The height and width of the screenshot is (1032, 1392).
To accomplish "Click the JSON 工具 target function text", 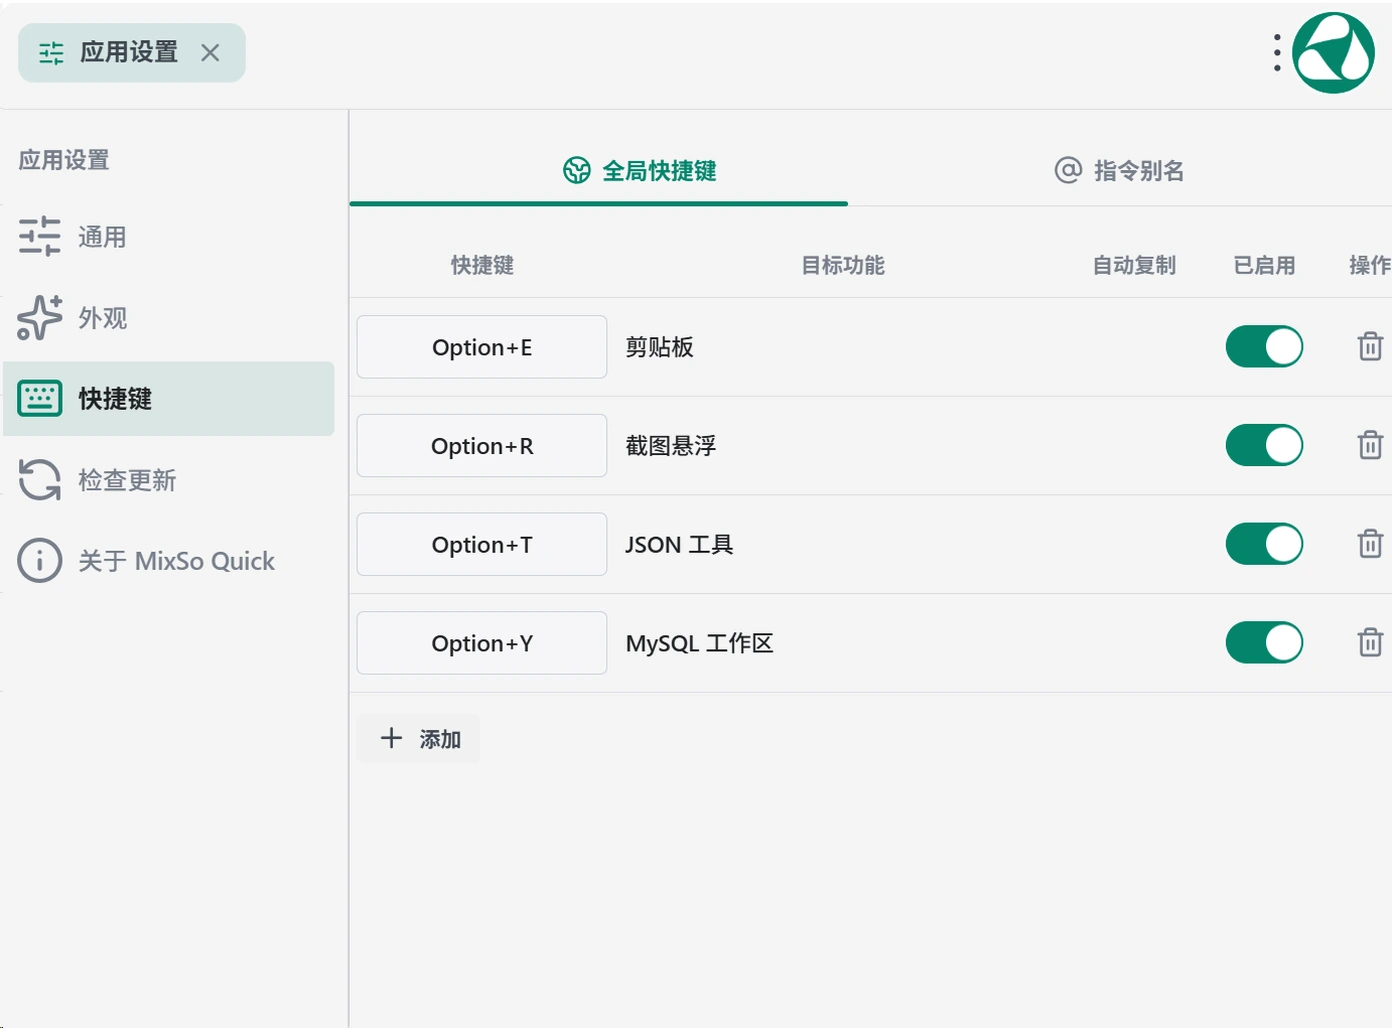I will [x=680, y=544].
